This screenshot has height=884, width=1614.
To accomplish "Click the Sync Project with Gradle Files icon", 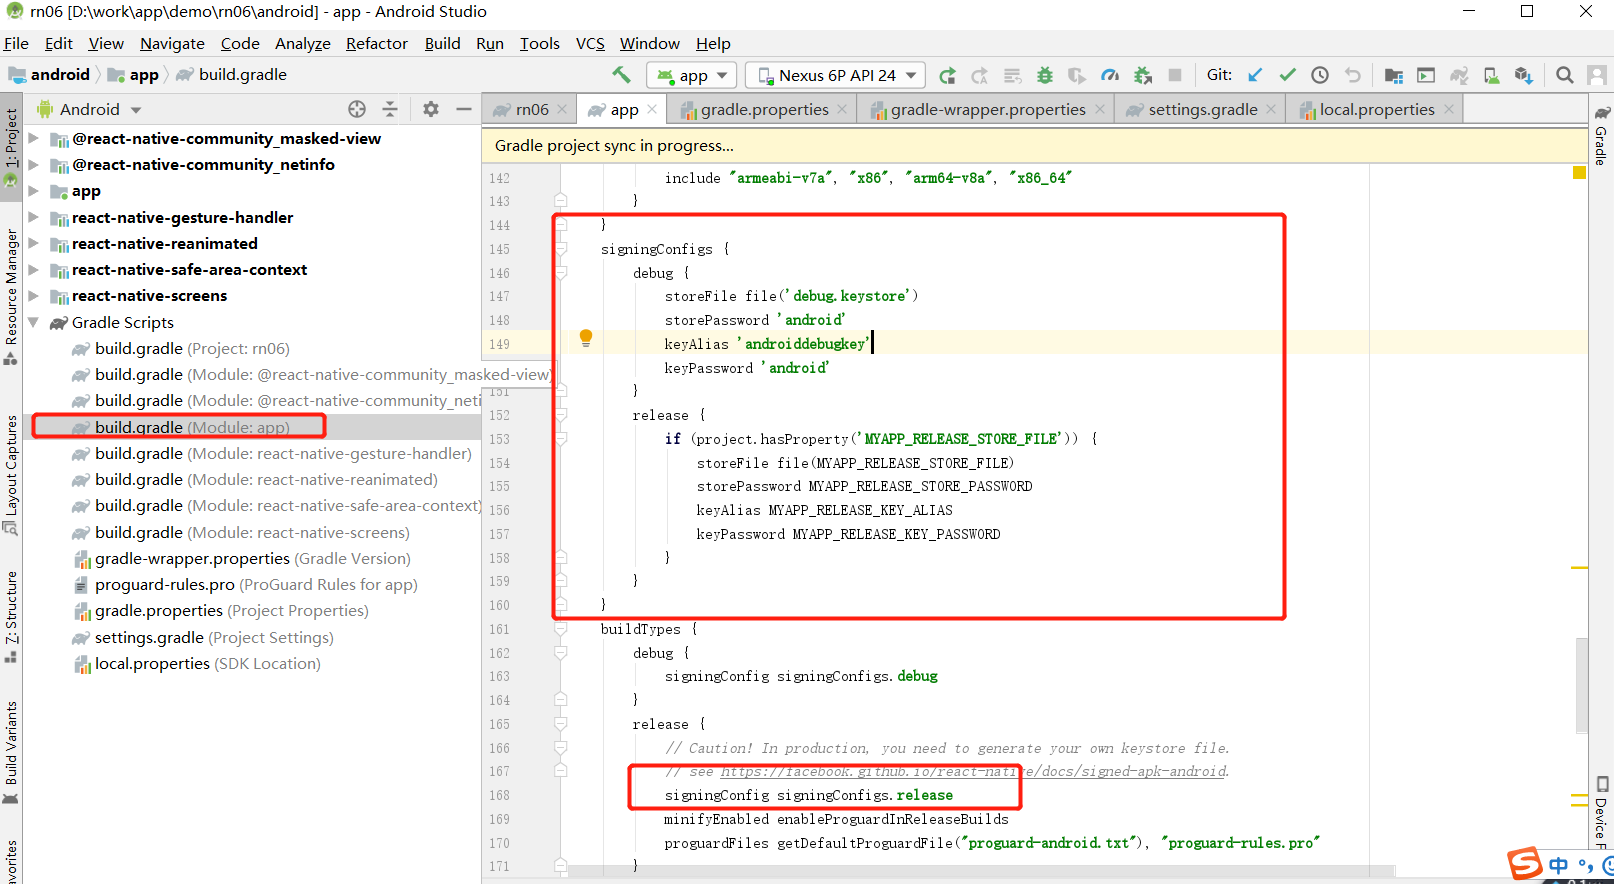I will (1459, 75).
